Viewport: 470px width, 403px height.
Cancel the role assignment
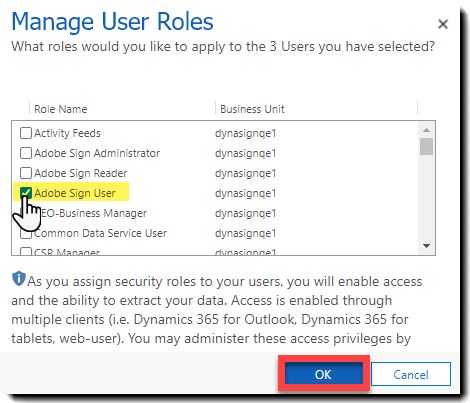pos(411,374)
